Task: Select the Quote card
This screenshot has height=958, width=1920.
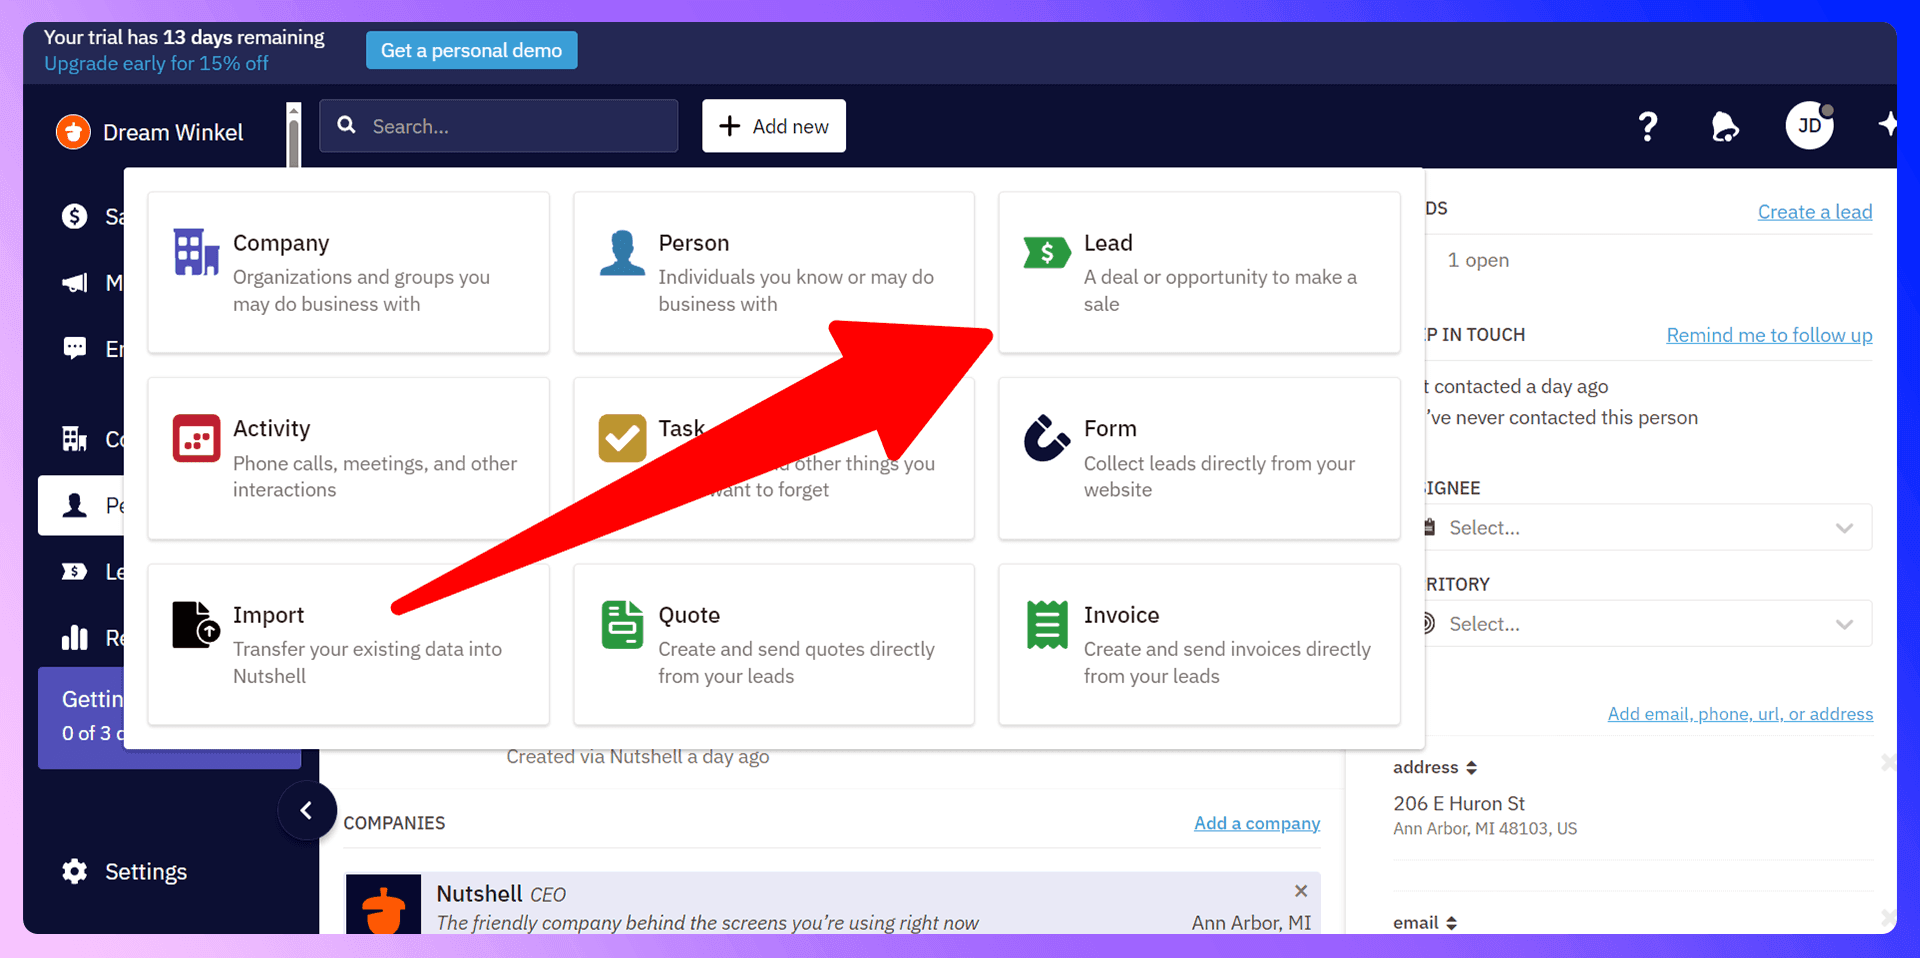Action: pos(774,644)
